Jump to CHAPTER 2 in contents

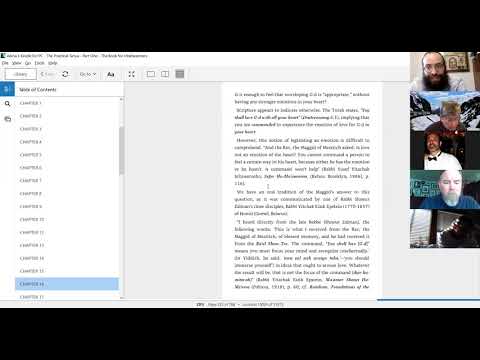coord(31,116)
